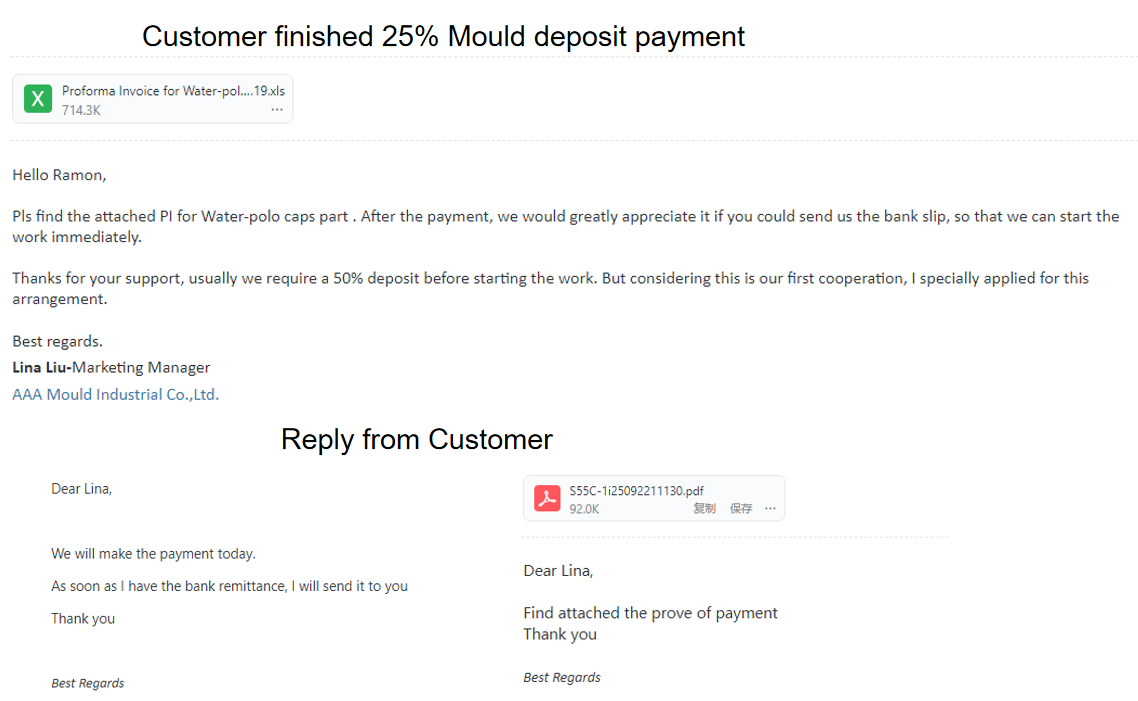This screenshot has width=1138, height=701.
Task: Click the 'Marketing Manager' title text
Action: 141,367
